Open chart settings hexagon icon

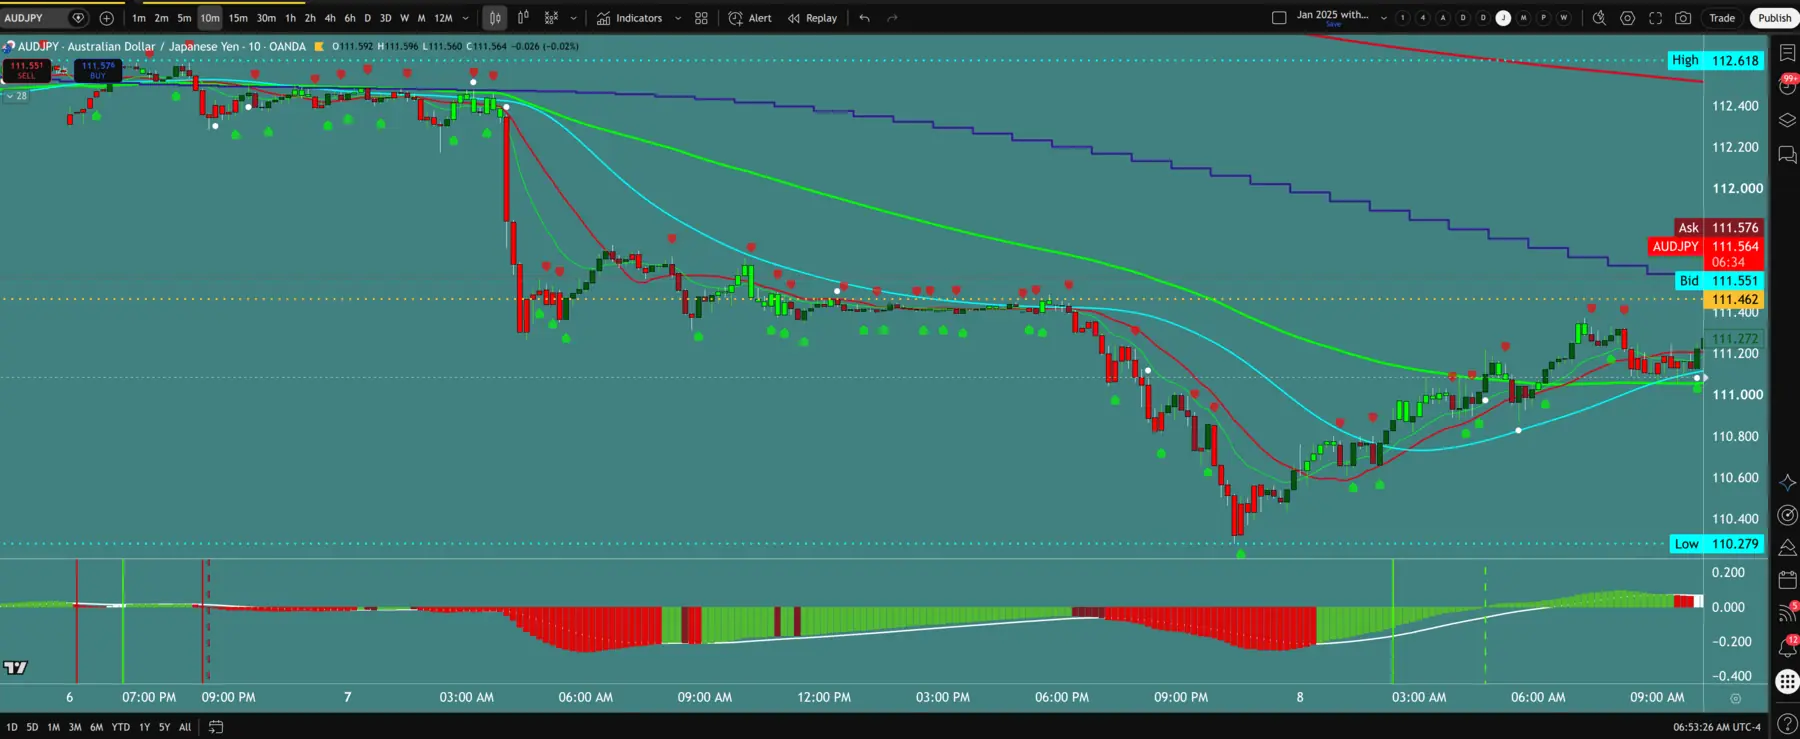[1628, 18]
